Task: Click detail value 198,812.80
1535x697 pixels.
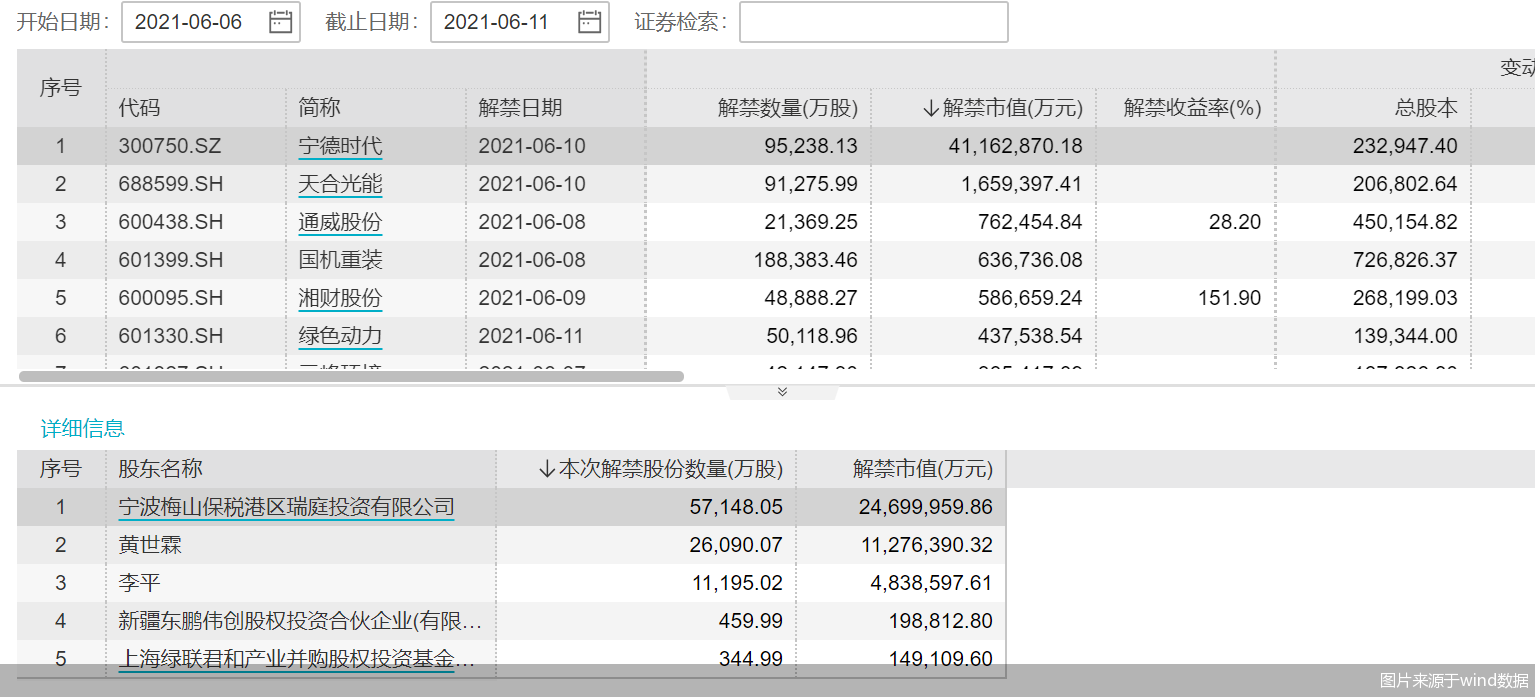Action: tap(941, 621)
